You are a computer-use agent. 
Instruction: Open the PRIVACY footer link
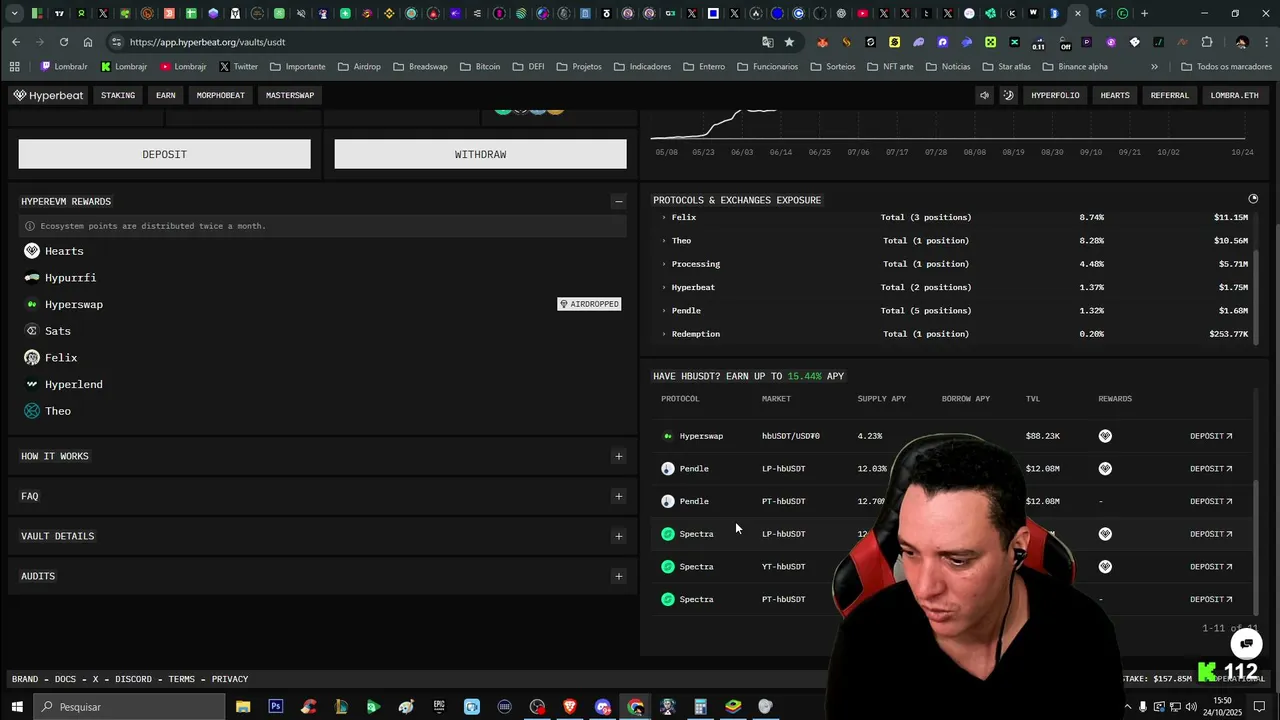click(230, 679)
